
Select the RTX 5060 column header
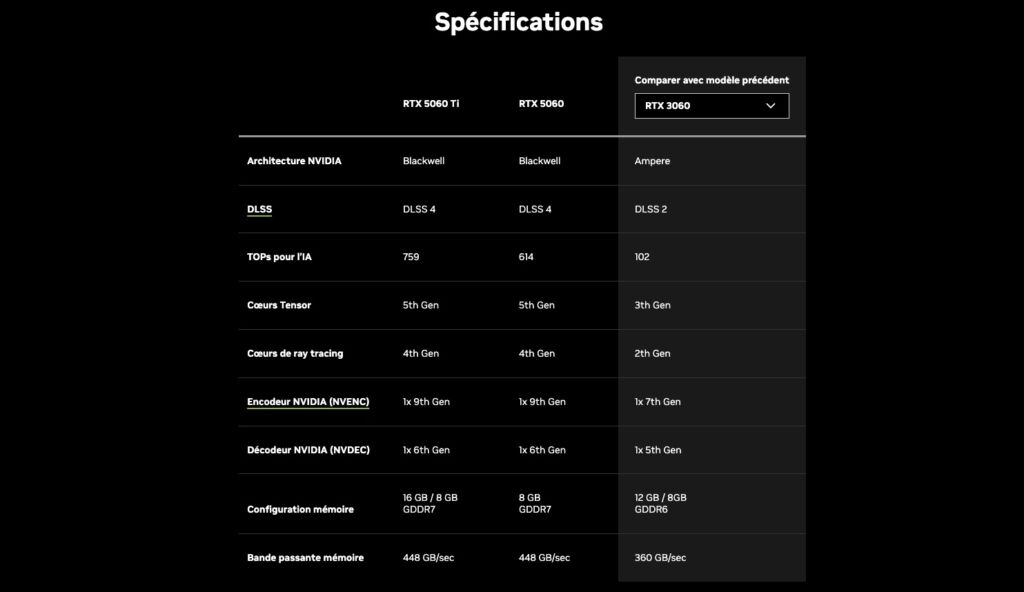[x=541, y=103]
